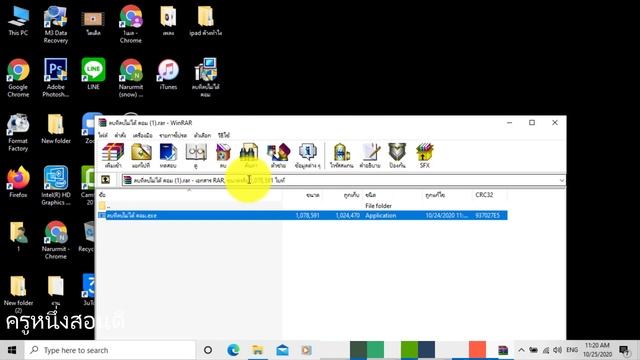
Task: Click the "Application" type cell
Action: (380, 216)
